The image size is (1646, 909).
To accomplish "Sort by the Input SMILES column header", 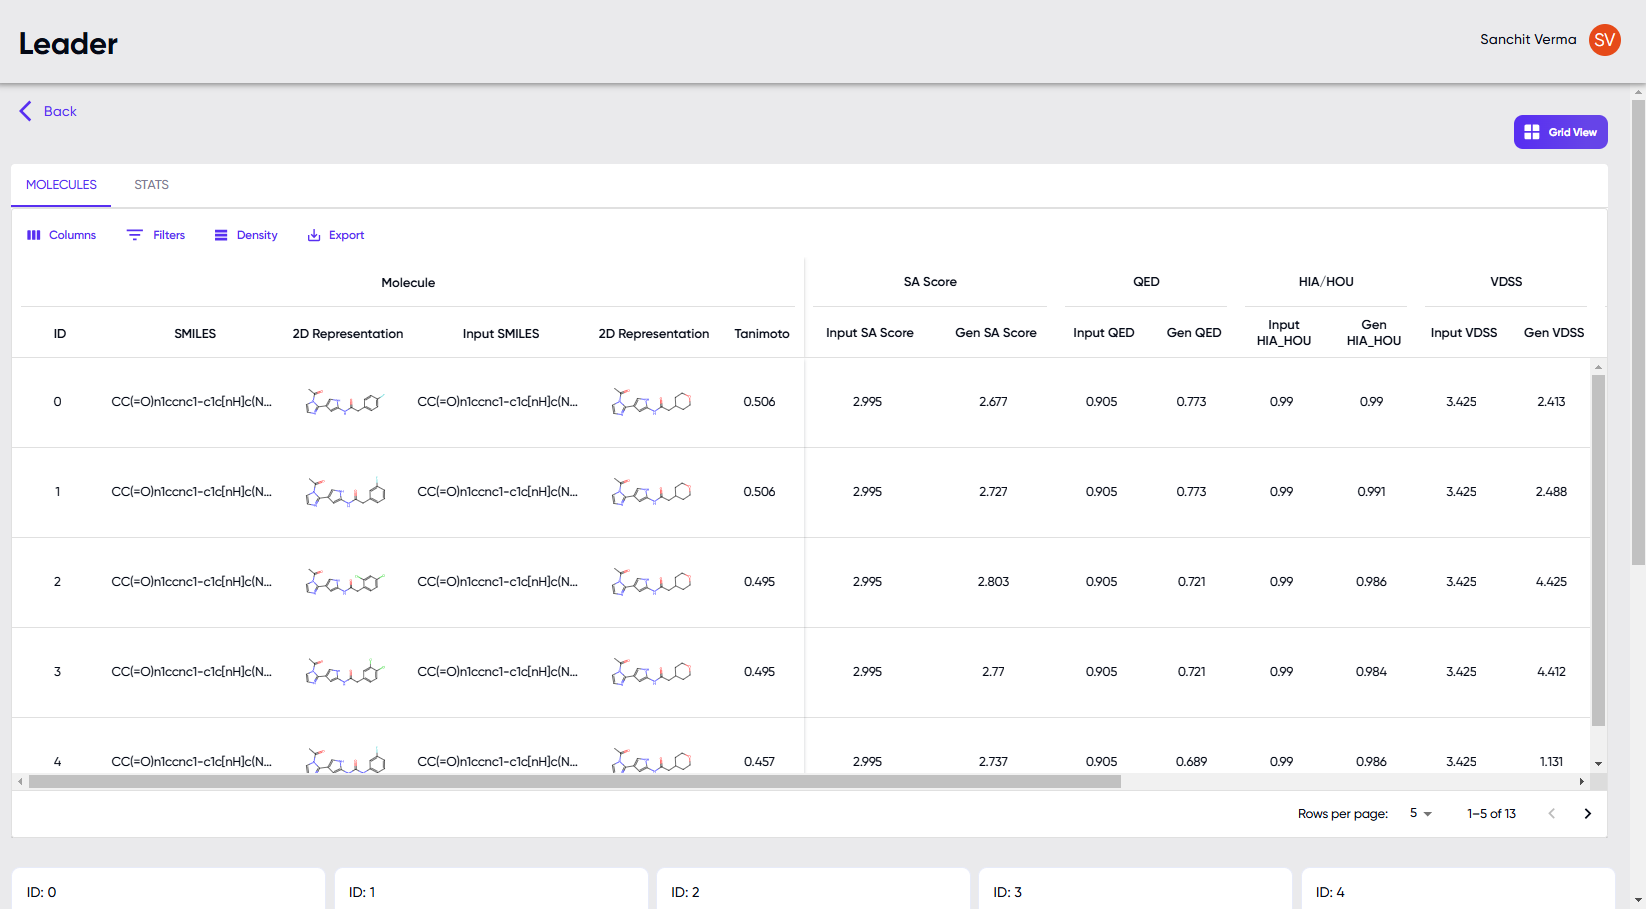I will tap(501, 333).
